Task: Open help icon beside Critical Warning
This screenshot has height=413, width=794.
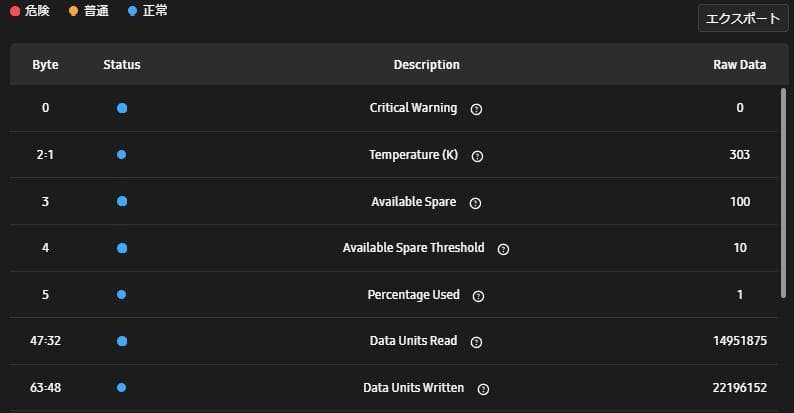Action: [x=476, y=109]
